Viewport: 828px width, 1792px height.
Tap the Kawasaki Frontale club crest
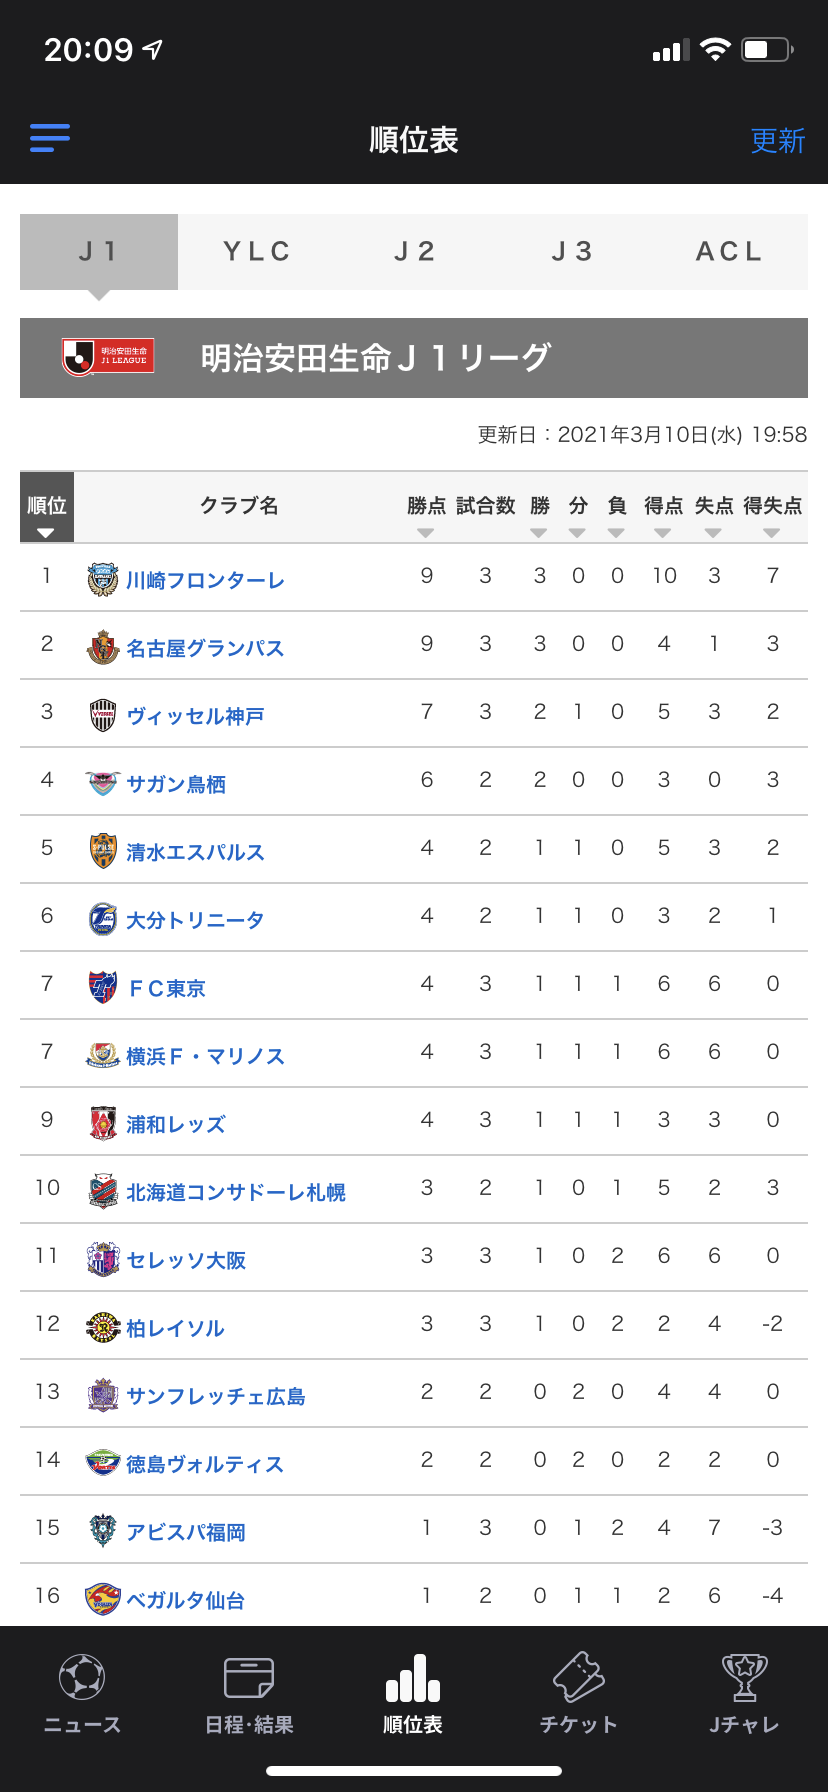click(x=103, y=580)
